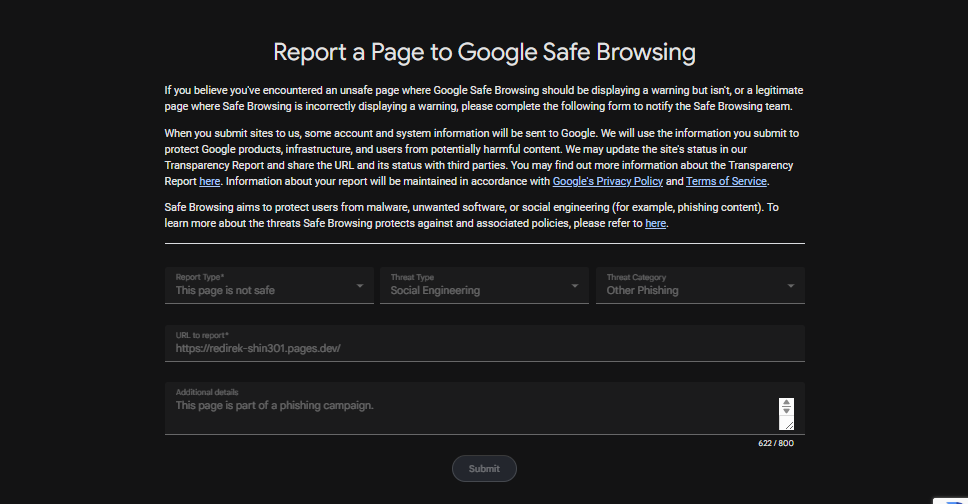Open Google's Privacy Policy link
This screenshot has height=504, width=968.
click(x=607, y=181)
